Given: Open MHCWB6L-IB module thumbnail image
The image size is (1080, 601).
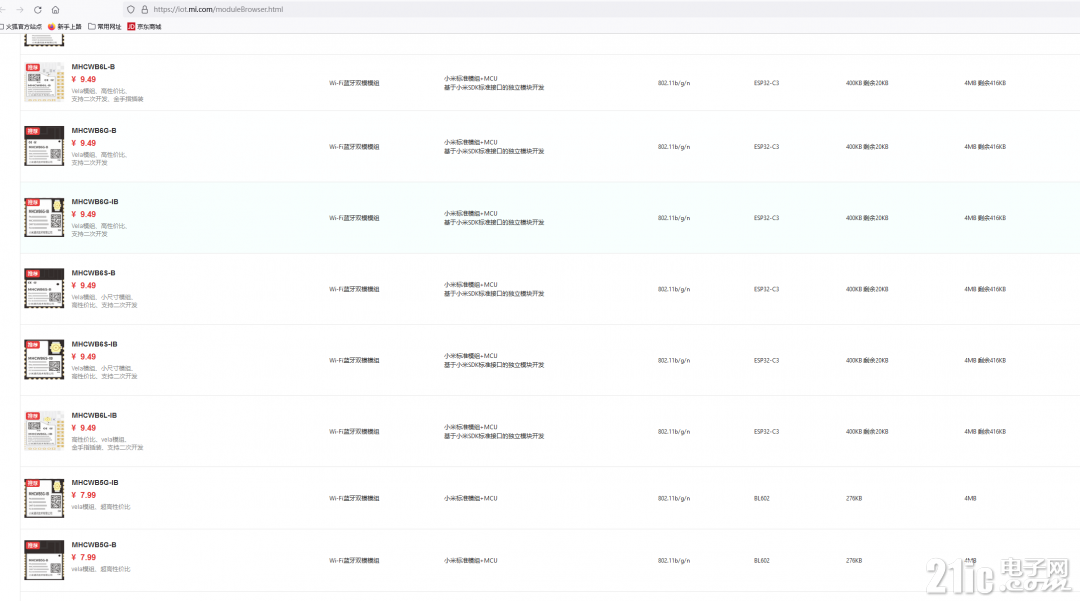Looking at the screenshot, I should pos(44,431).
